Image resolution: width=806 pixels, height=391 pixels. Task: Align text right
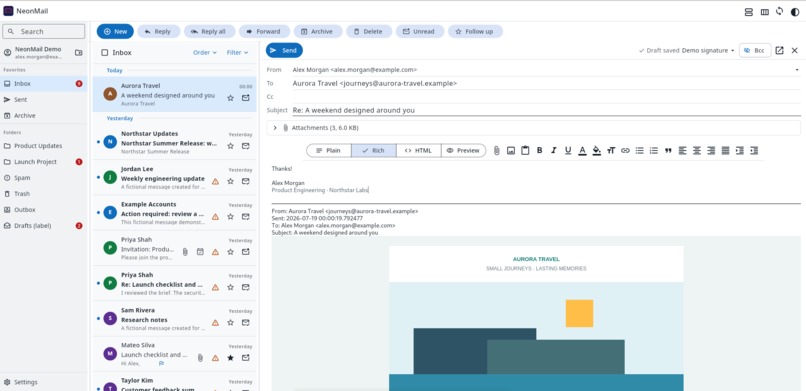tap(711, 151)
